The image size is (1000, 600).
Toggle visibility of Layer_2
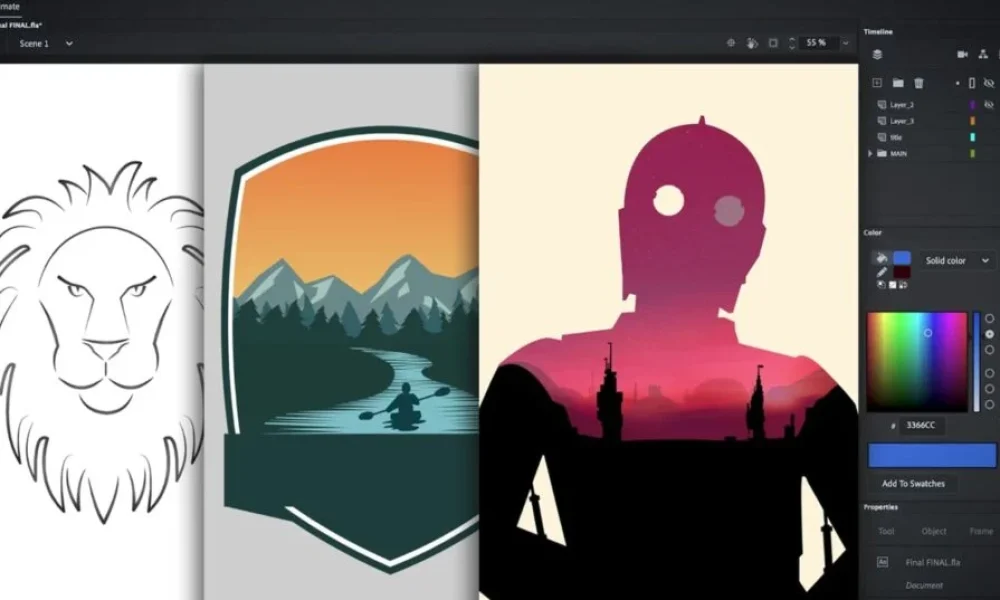pyautogui.click(x=989, y=105)
